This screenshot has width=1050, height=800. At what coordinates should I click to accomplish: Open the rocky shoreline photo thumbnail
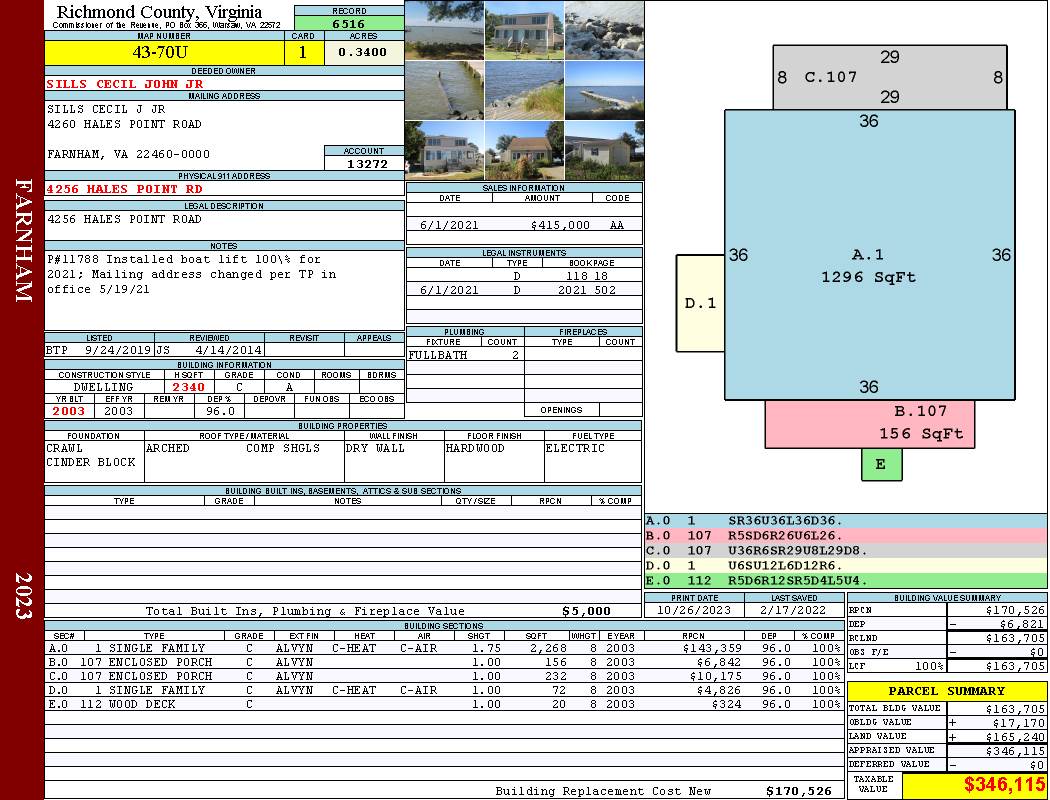coord(604,30)
